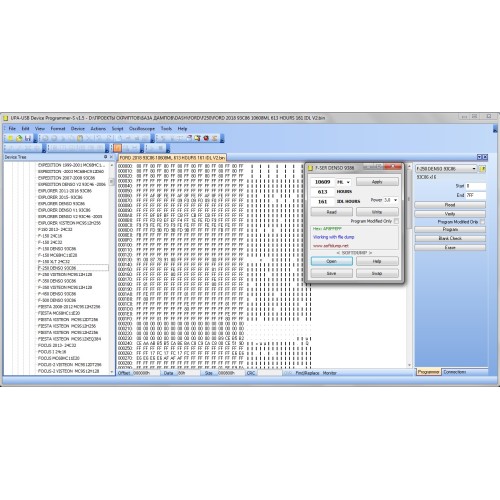The width and height of the screenshot is (500, 500).
Task: Click the Verify button in the programmer panel
Action: tap(450, 214)
